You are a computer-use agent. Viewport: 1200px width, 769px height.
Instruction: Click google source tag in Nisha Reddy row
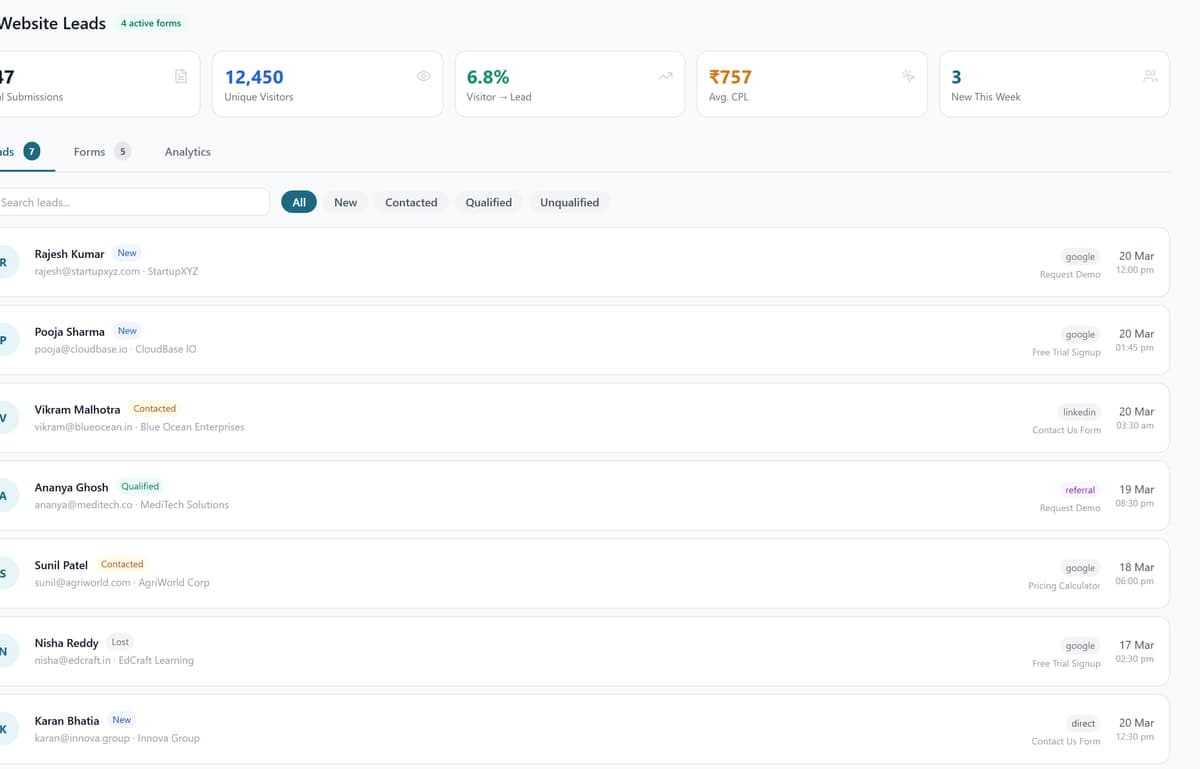1080,647
